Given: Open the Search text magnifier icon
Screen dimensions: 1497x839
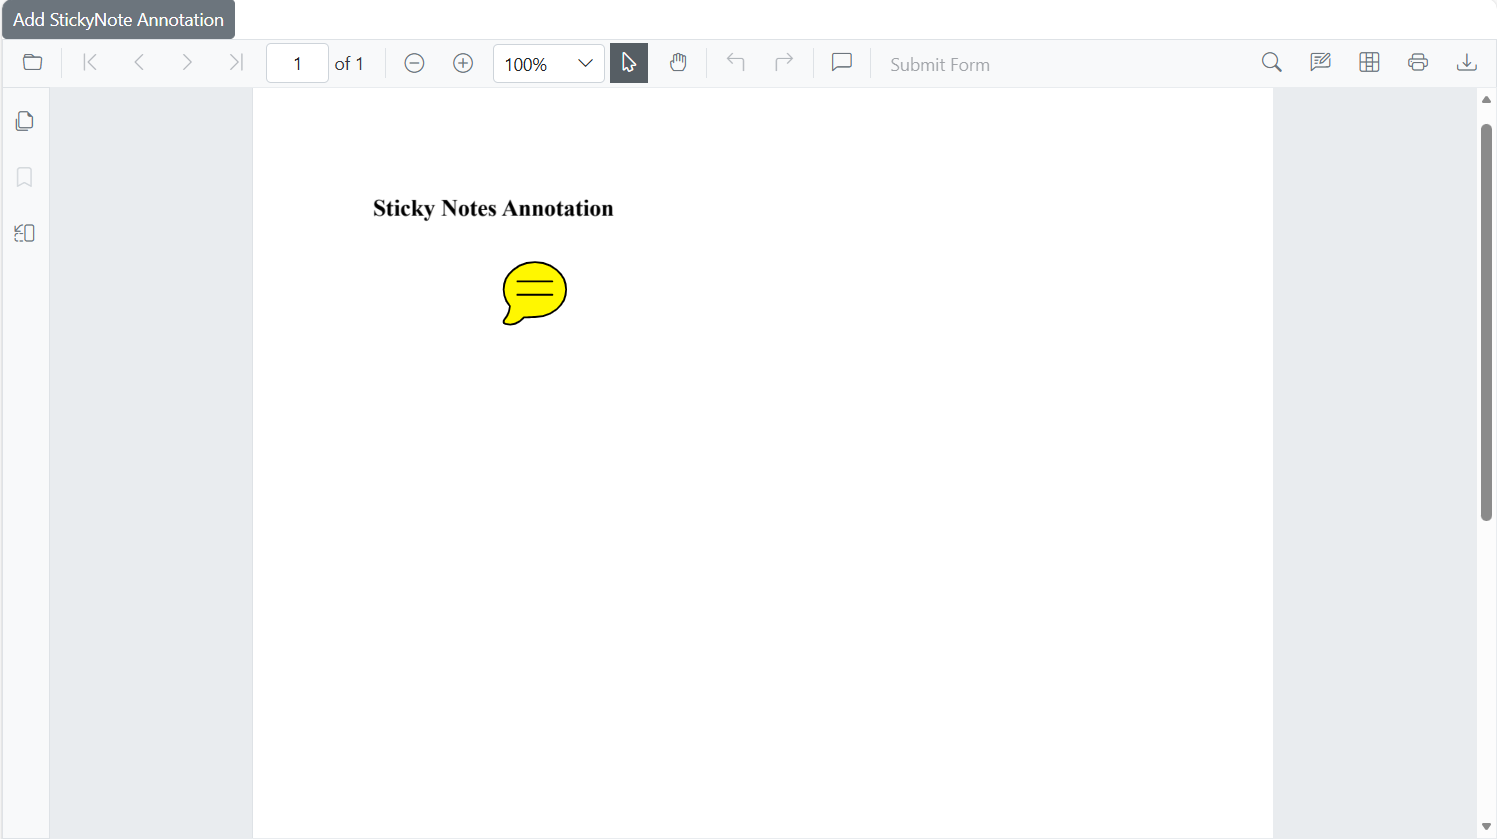Looking at the screenshot, I should click(x=1271, y=63).
